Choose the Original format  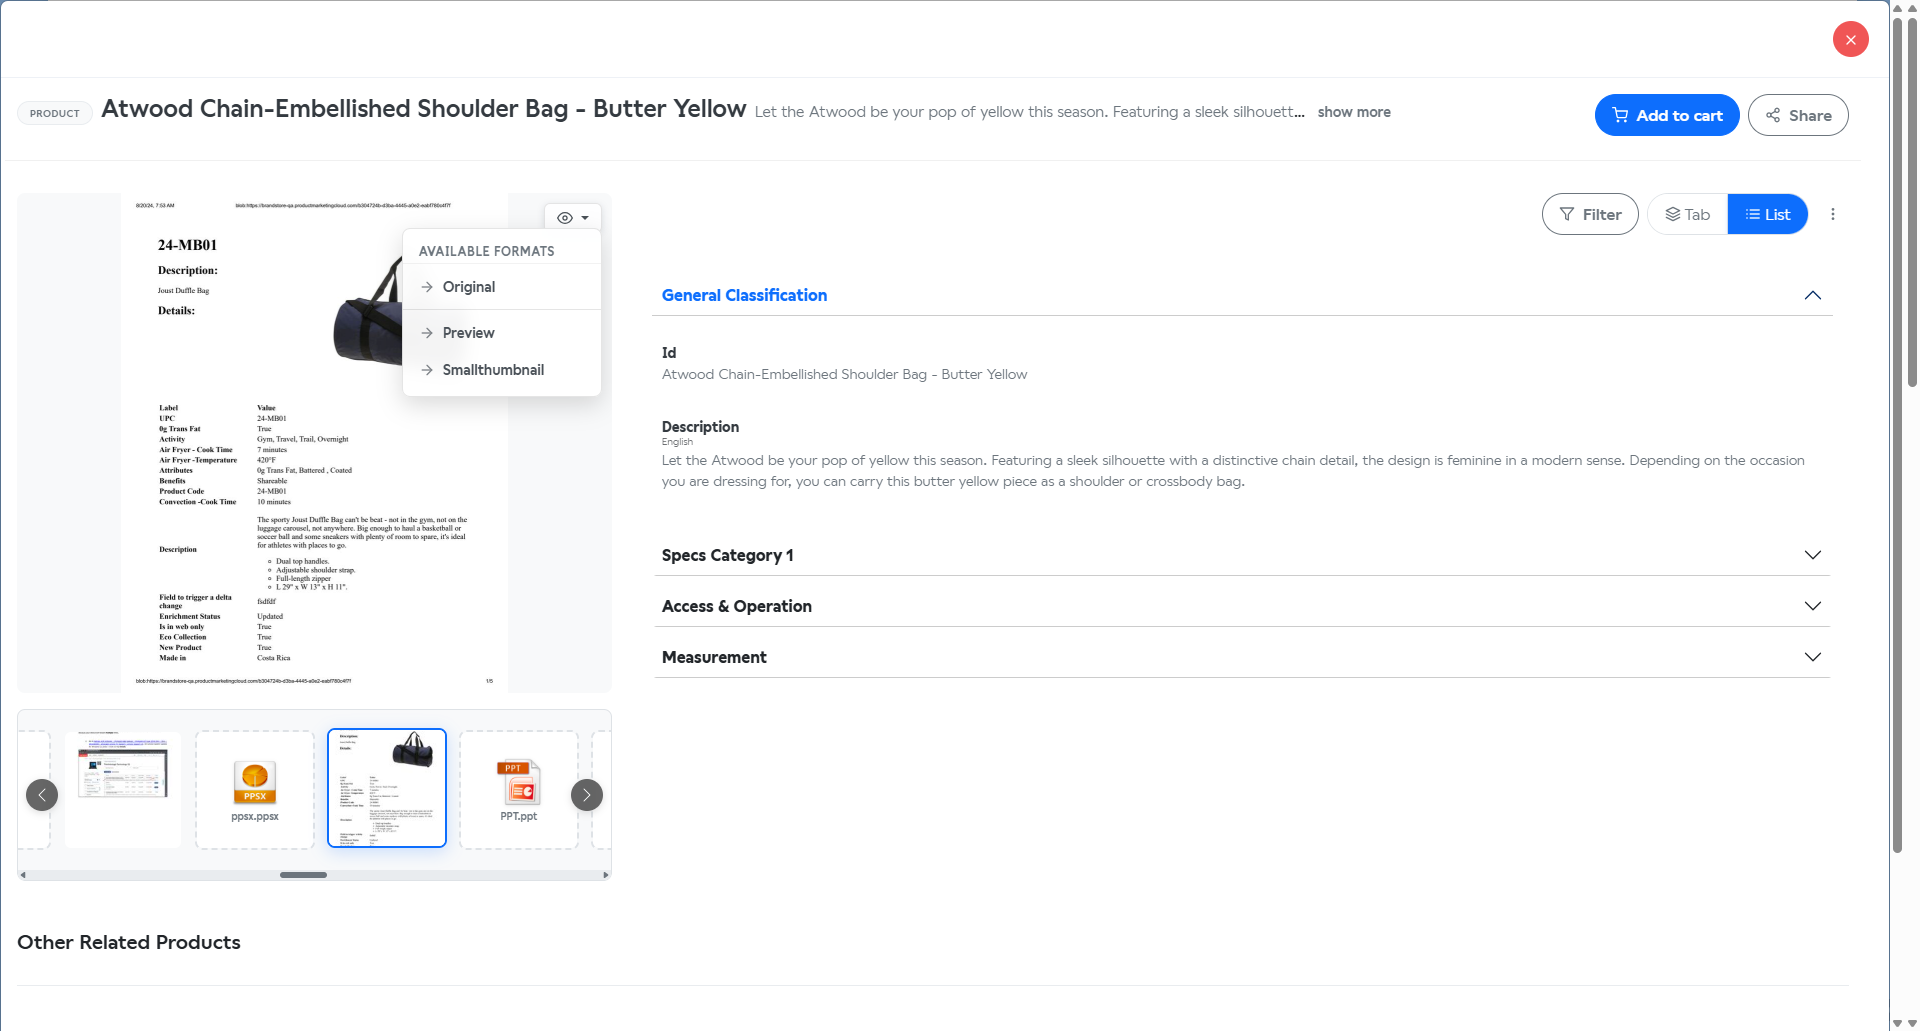tap(502, 287)
